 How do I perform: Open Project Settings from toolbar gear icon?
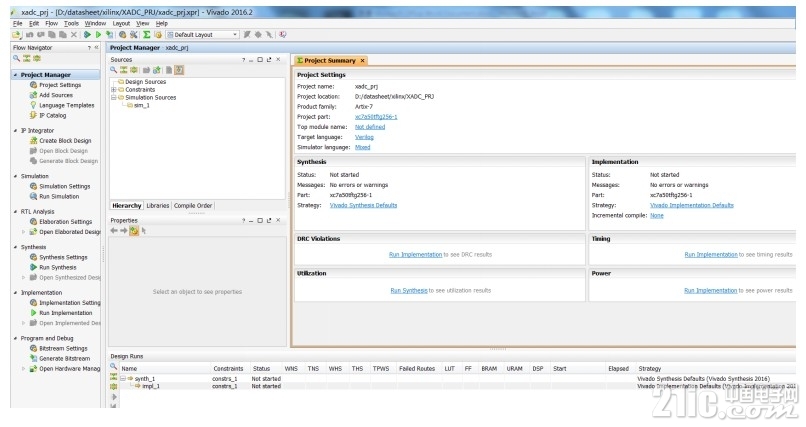[x=122, y=34]
